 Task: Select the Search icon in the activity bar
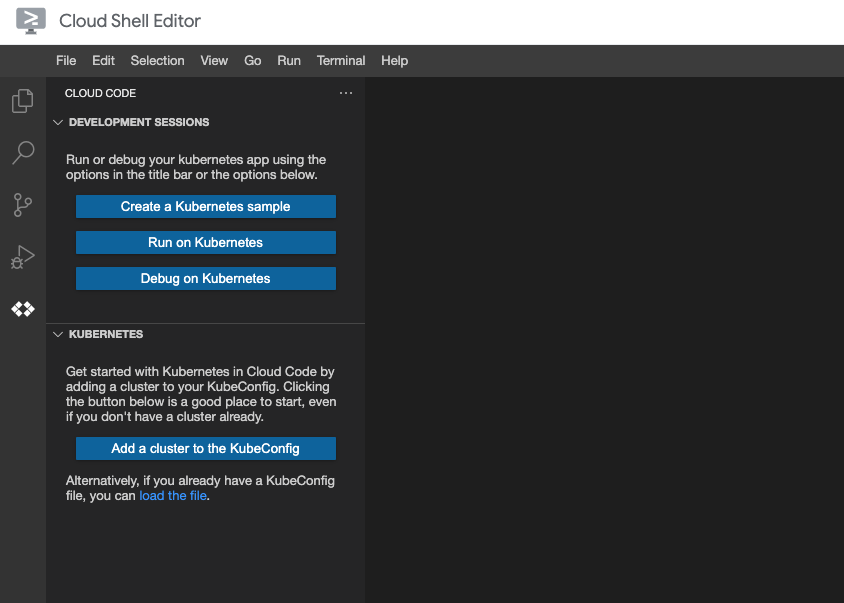22,152
